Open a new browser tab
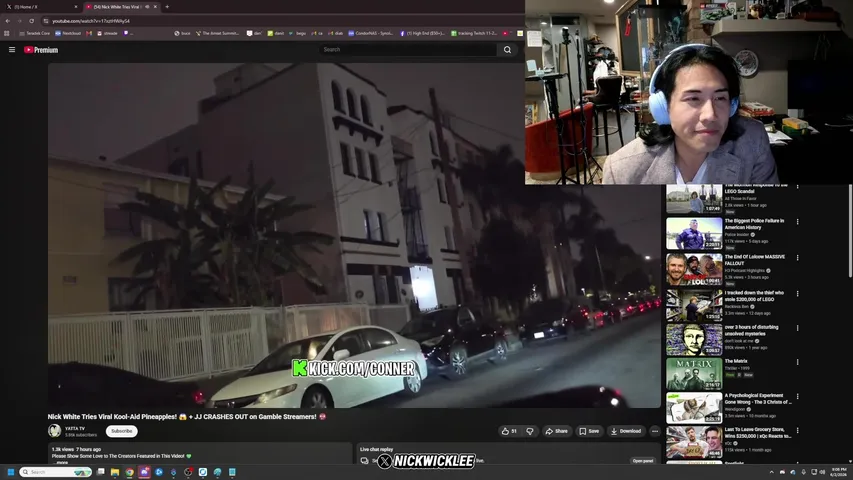 [167, 7]
